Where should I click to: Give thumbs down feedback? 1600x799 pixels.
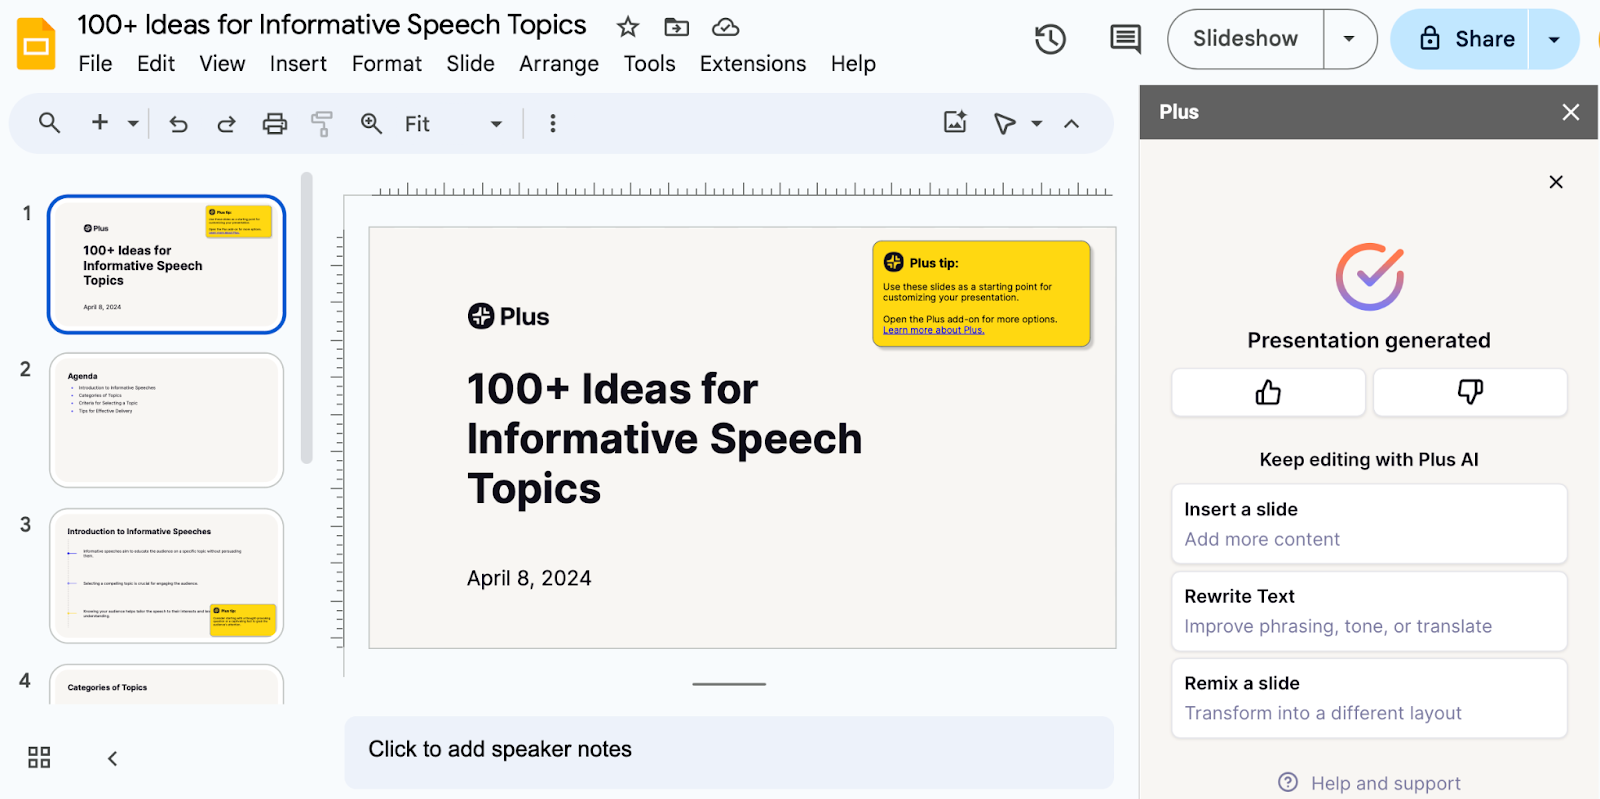tap(1469, 392)
